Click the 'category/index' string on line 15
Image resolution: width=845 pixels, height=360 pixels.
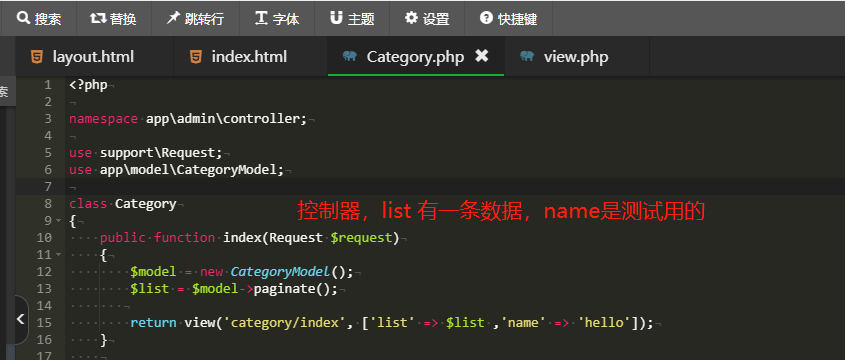click(284, 323)
